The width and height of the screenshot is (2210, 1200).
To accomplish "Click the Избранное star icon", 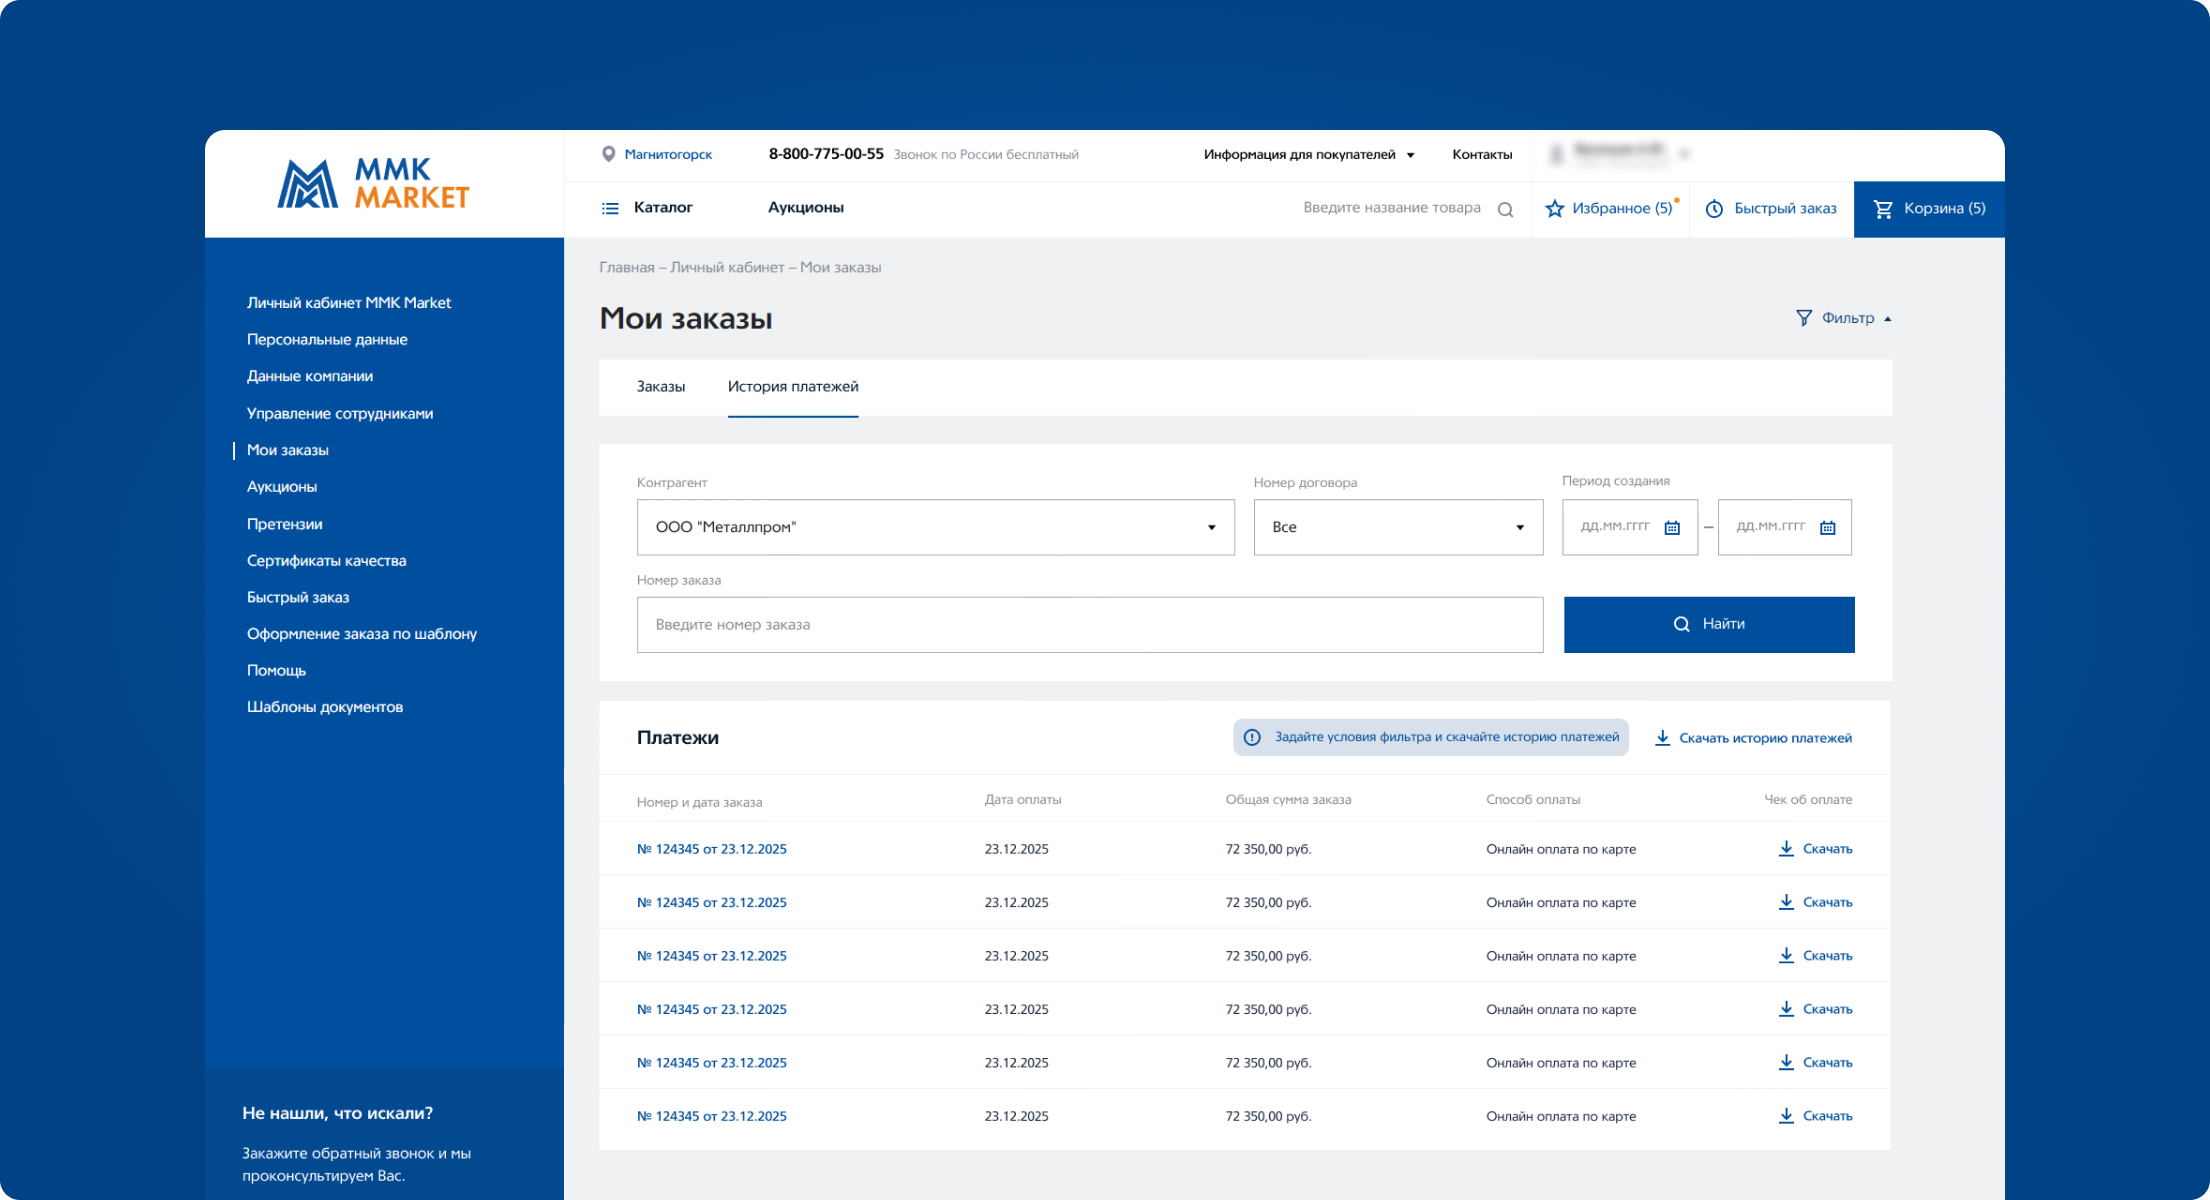I will (x=1555, y=209).
